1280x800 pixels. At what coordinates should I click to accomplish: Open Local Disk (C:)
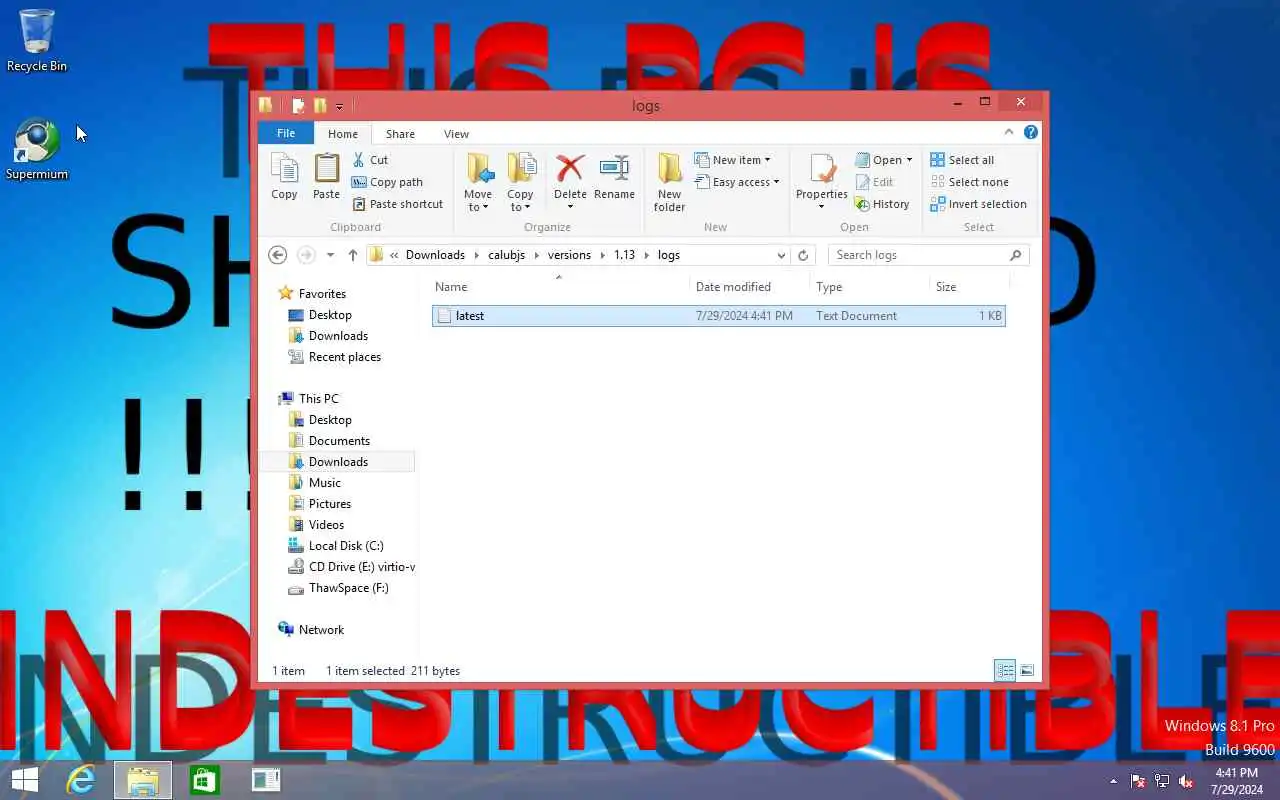click(x=346, y=546)
